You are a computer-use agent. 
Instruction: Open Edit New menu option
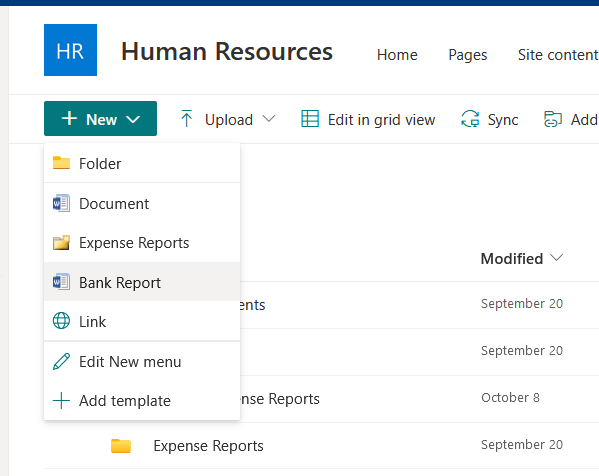click(x=142, y=362)
